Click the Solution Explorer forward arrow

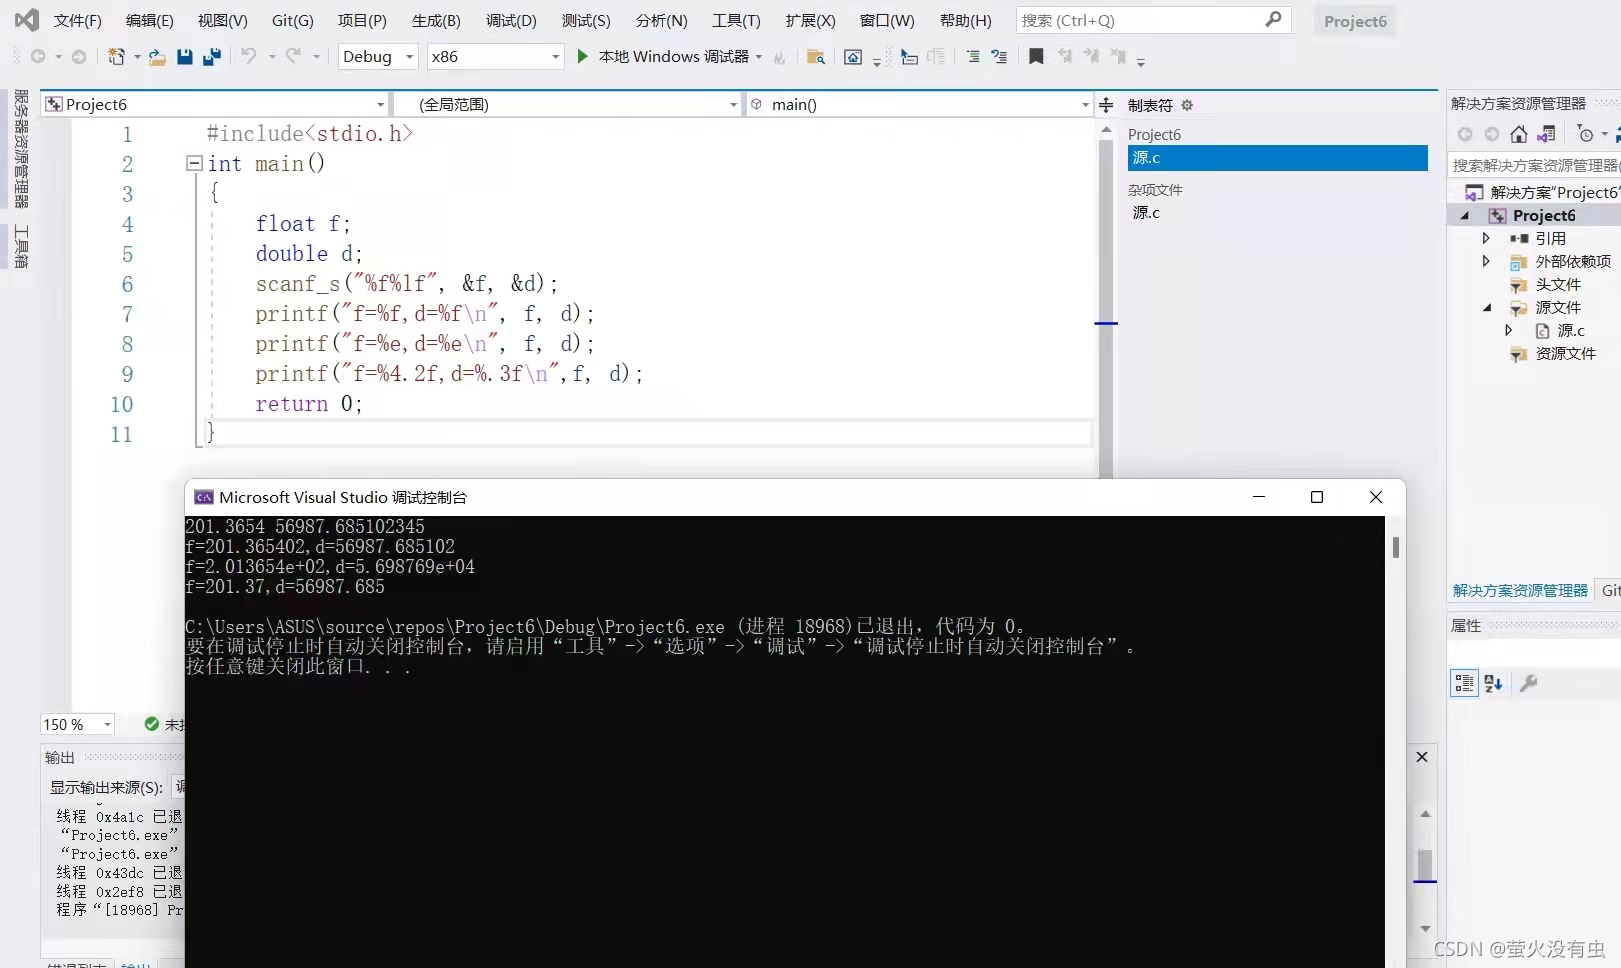1492,134
